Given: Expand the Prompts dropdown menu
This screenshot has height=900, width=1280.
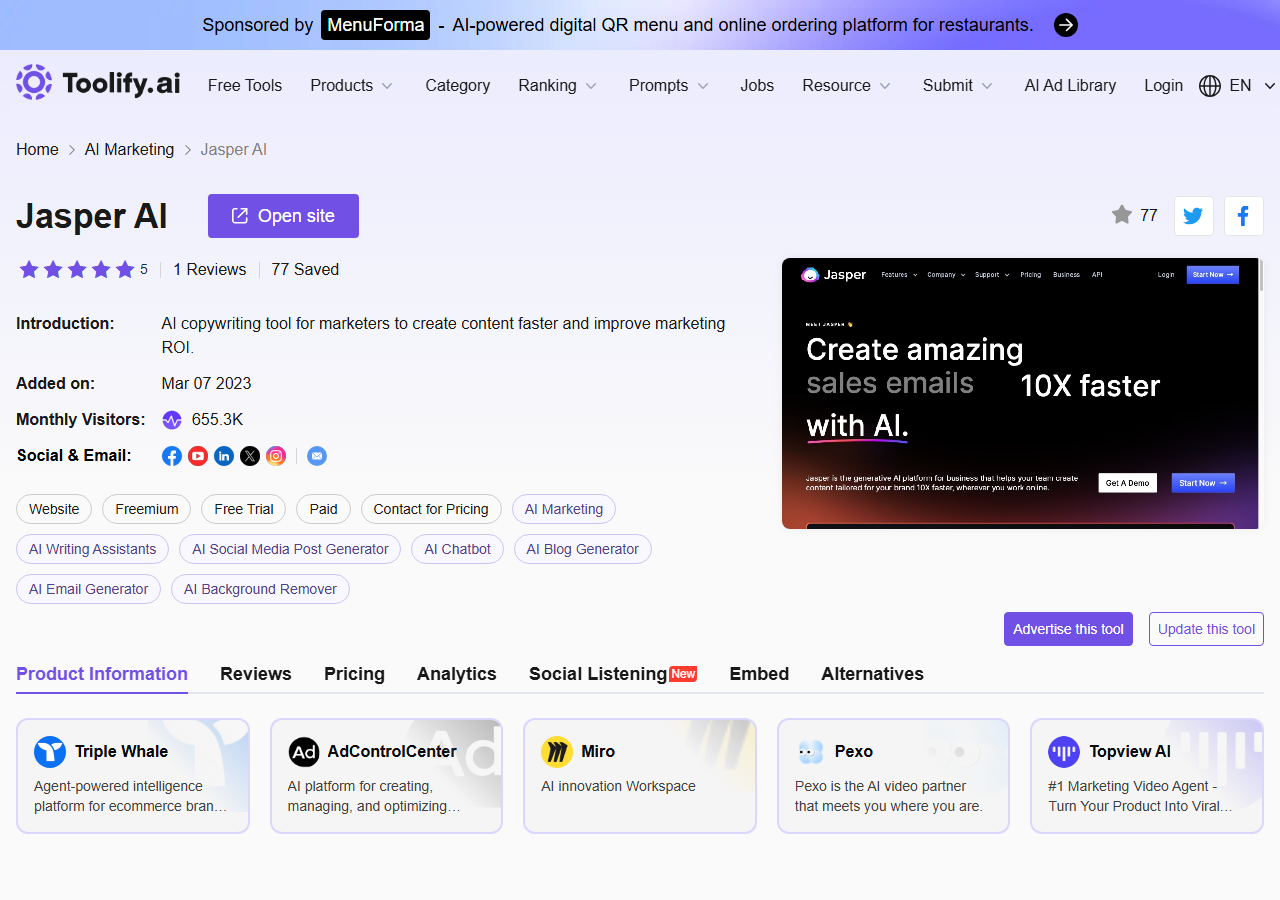Looking at the screenshot, I should coord(669,86).
